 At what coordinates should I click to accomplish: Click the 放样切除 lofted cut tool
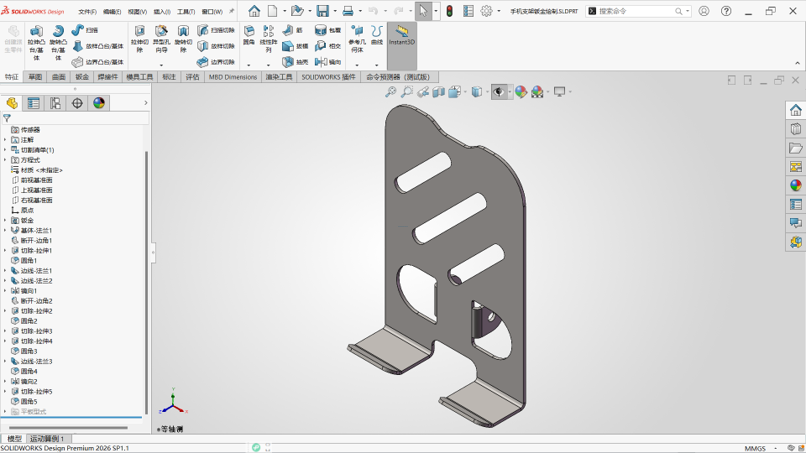[216, 46]
